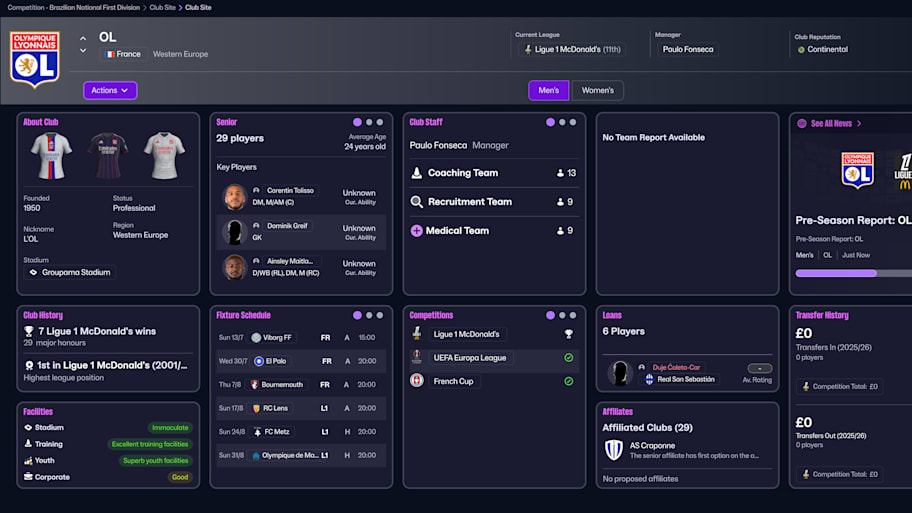Open Medical Team cross icon
The width and height of the screenshot is (912, 513).
tap(416, 231)
